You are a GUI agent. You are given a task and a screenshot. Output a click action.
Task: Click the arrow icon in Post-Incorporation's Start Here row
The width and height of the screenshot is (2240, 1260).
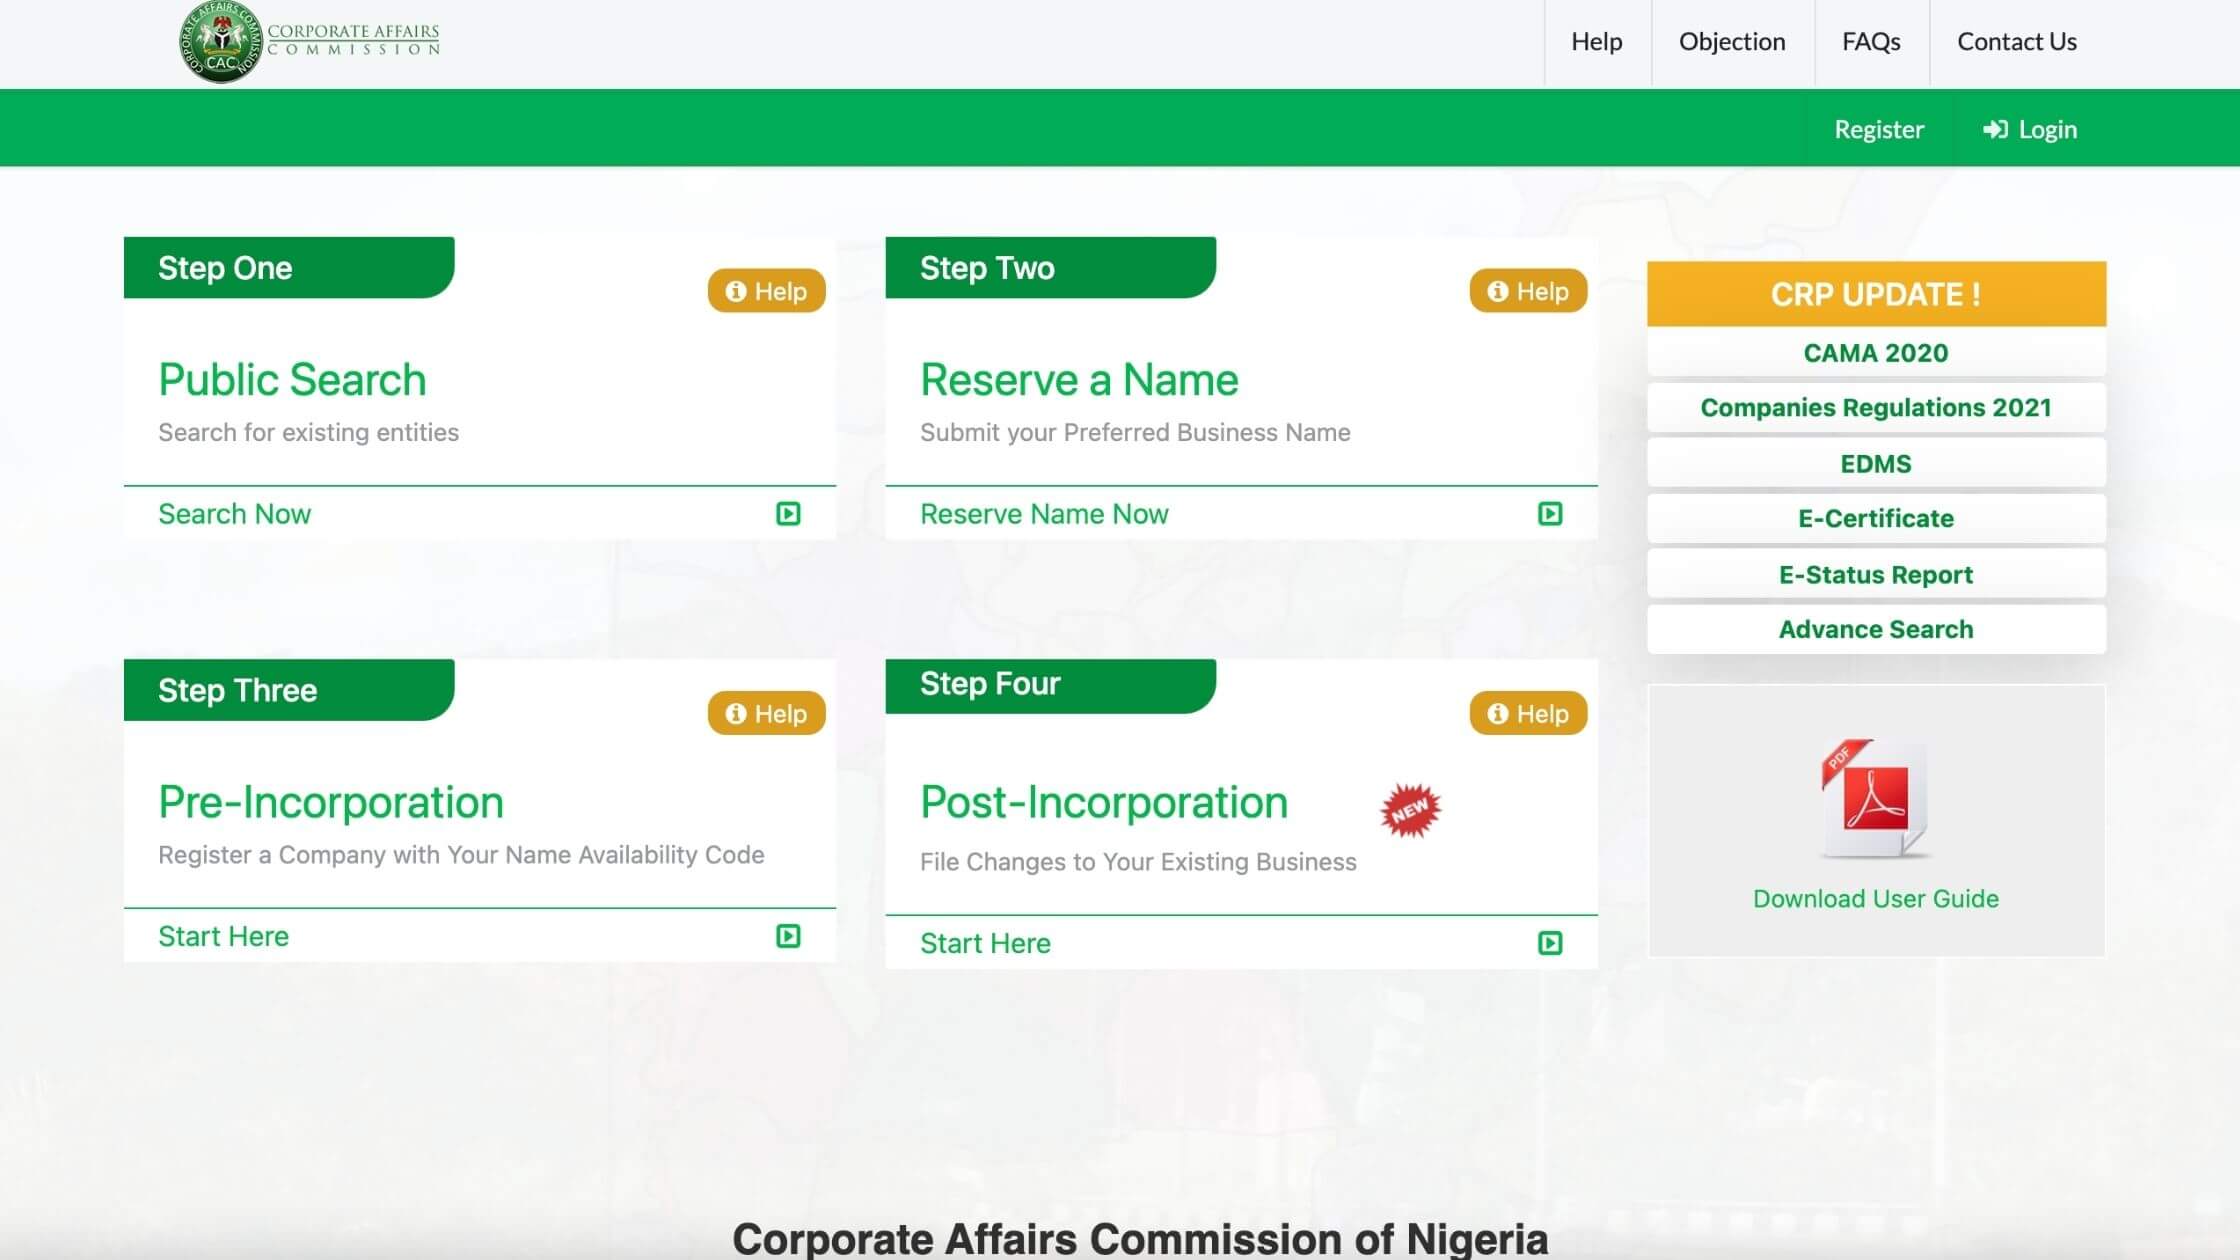[x=1550, y=943]
